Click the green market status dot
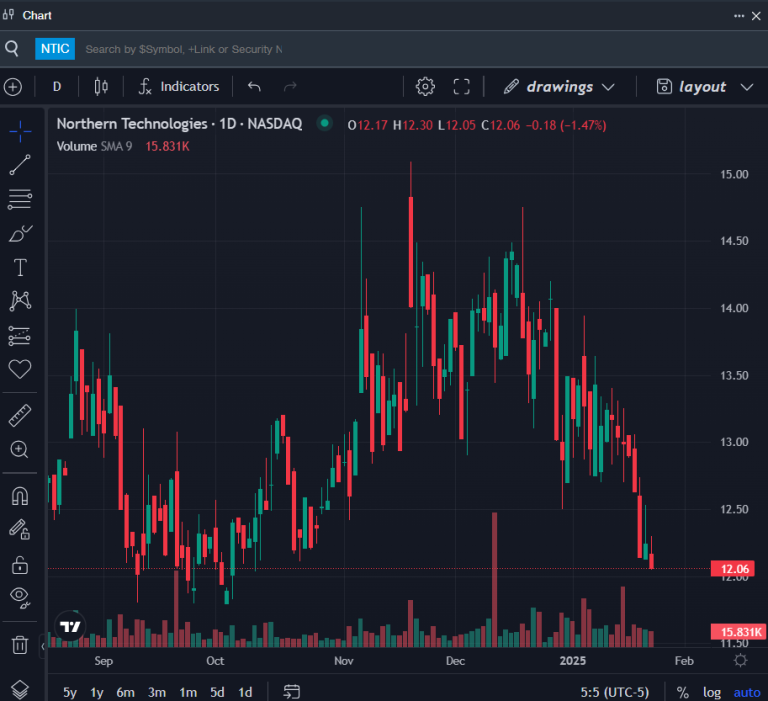The width and height of the screenshot is (768, 701). coord(324,123)
